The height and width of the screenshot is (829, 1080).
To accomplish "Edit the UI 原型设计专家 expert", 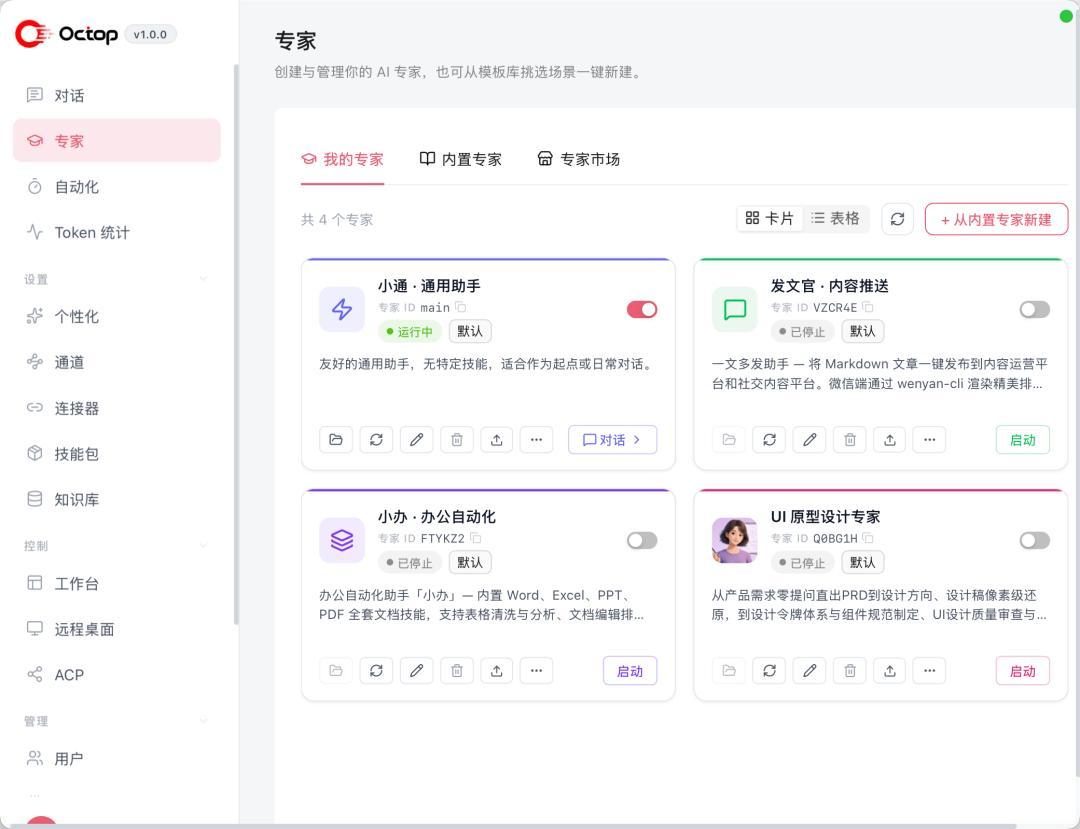I will [809, 671].
